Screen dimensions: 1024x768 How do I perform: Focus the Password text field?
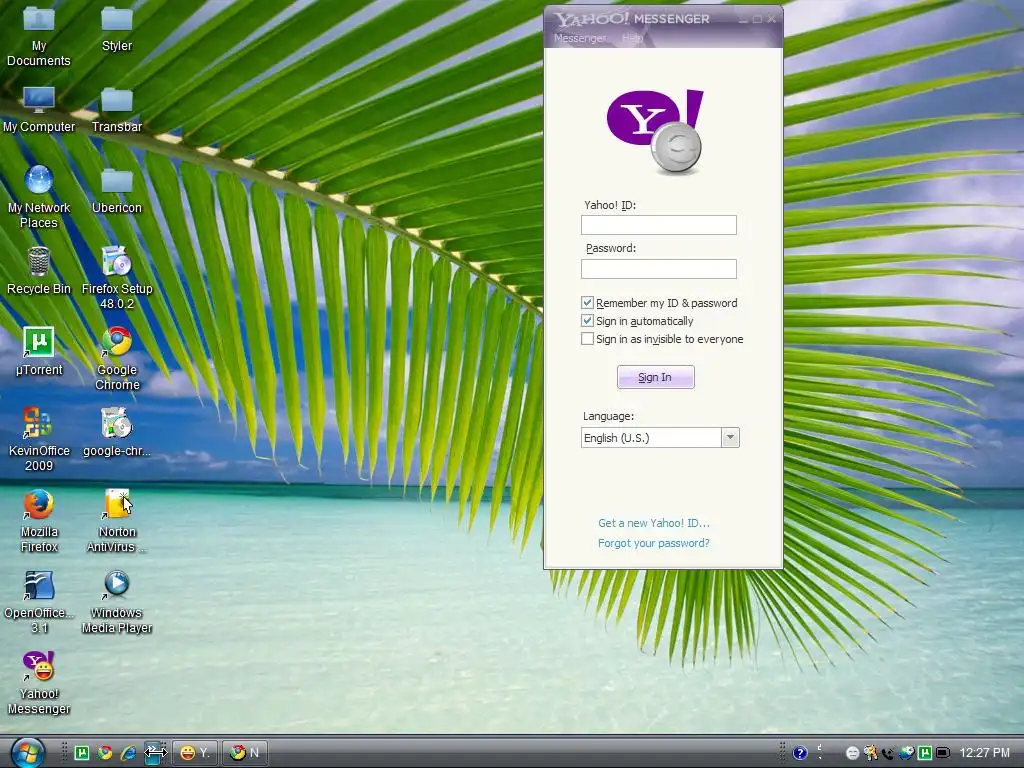pos(659,268)
